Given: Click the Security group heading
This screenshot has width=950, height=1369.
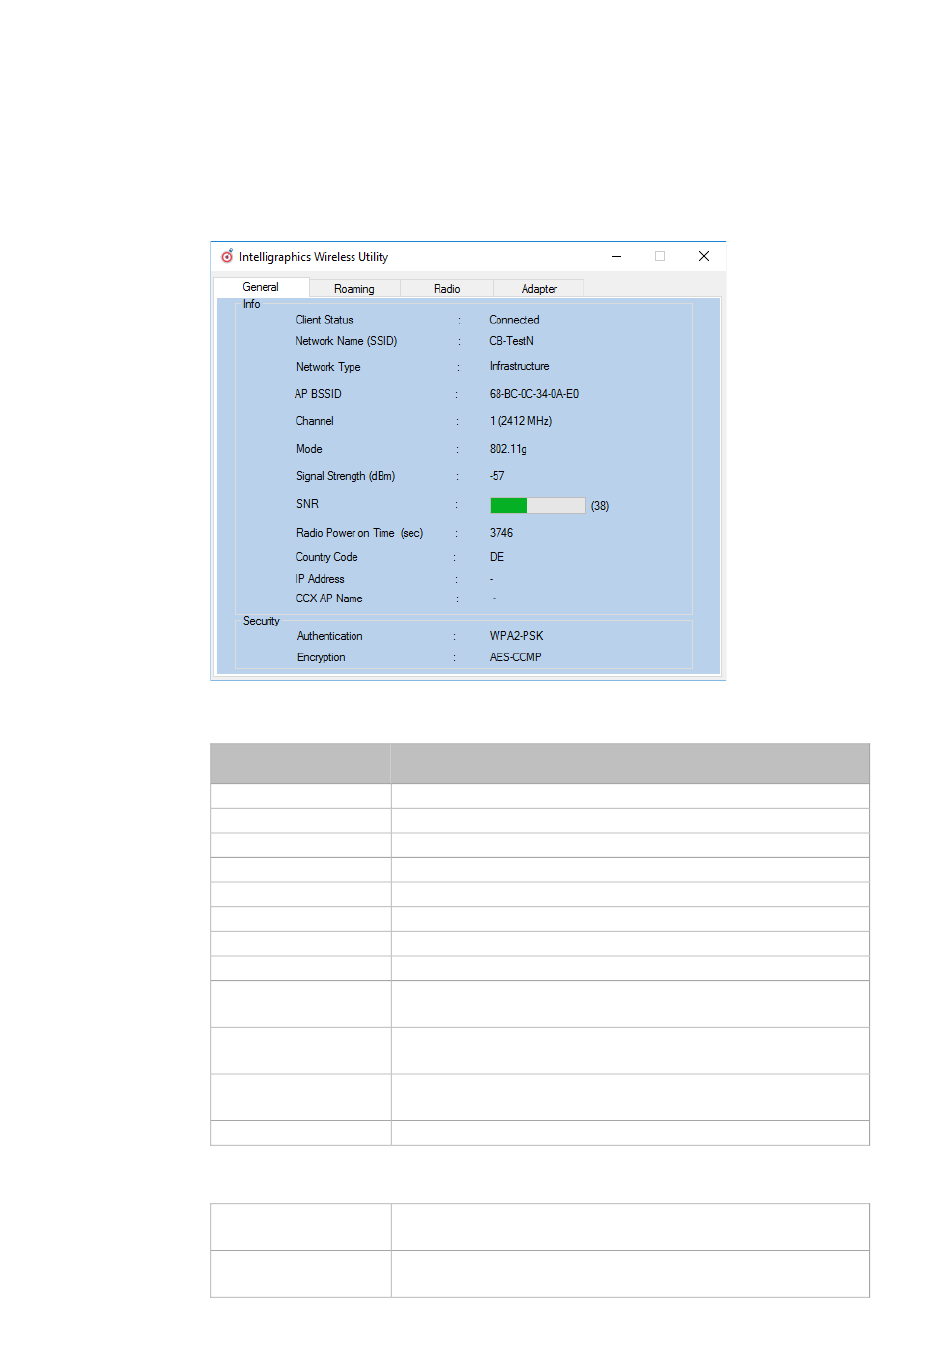Looking at the screenshot, I should click(261, 621).
